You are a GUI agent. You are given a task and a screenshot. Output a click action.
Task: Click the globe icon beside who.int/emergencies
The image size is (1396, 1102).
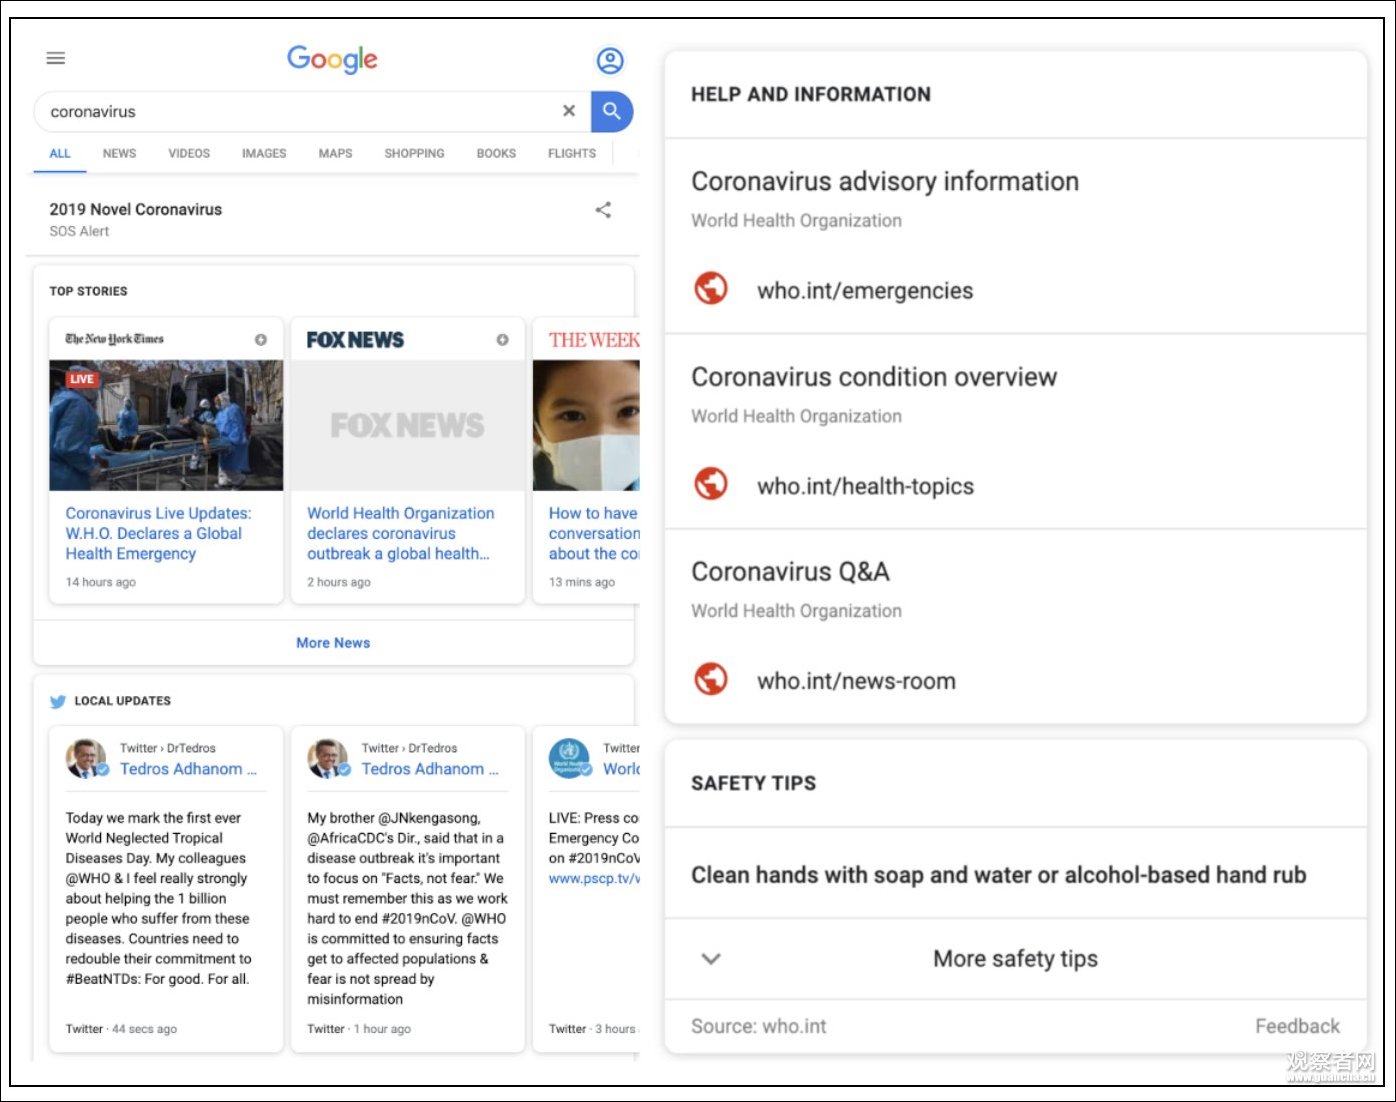(x=711, y=289)
